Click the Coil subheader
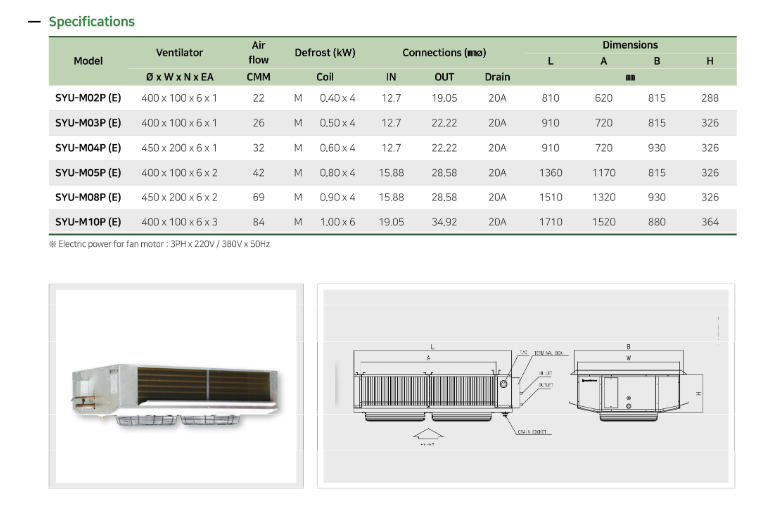This screenshot has width=782, height=519. [x=325, y=77]
